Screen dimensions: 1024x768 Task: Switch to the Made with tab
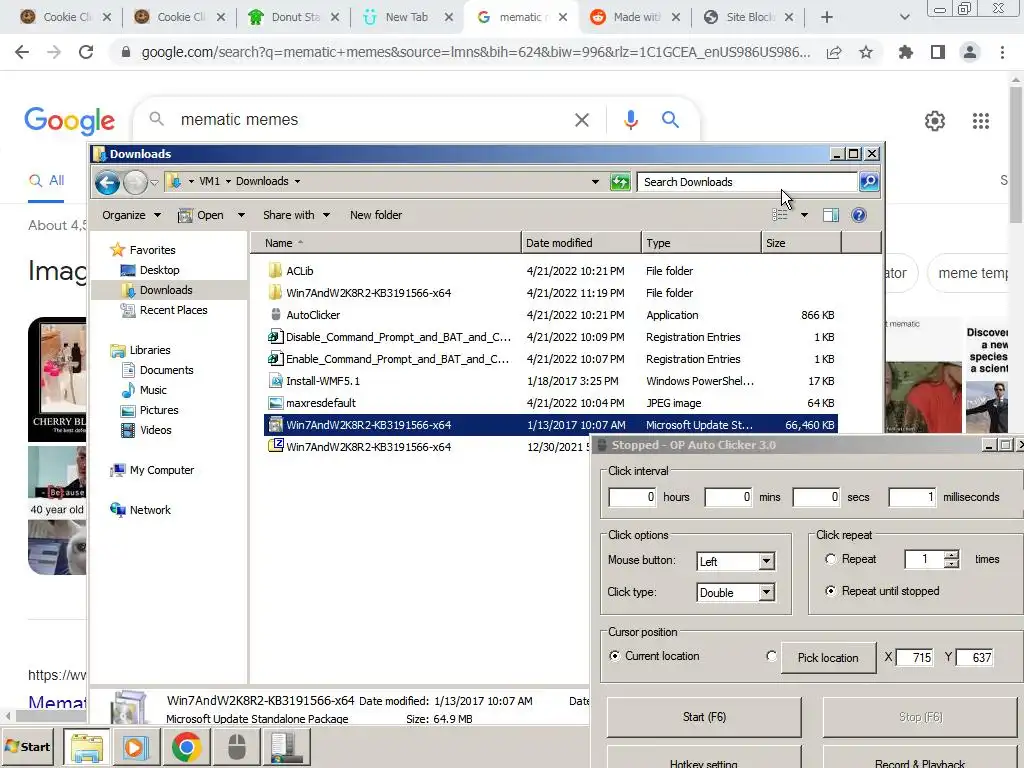636,17
